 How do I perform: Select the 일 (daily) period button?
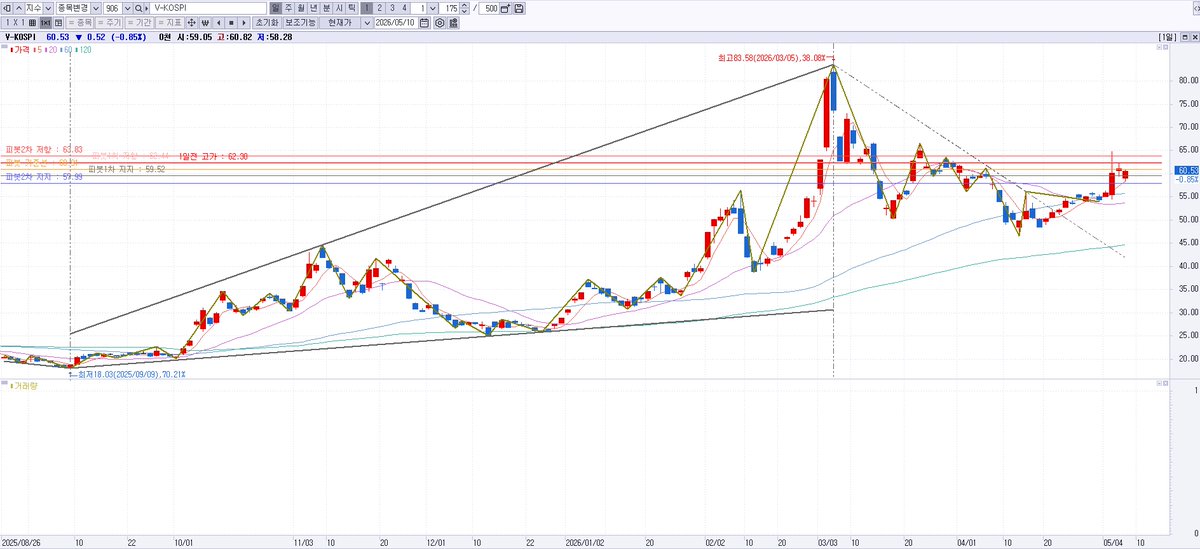point(276,8)
